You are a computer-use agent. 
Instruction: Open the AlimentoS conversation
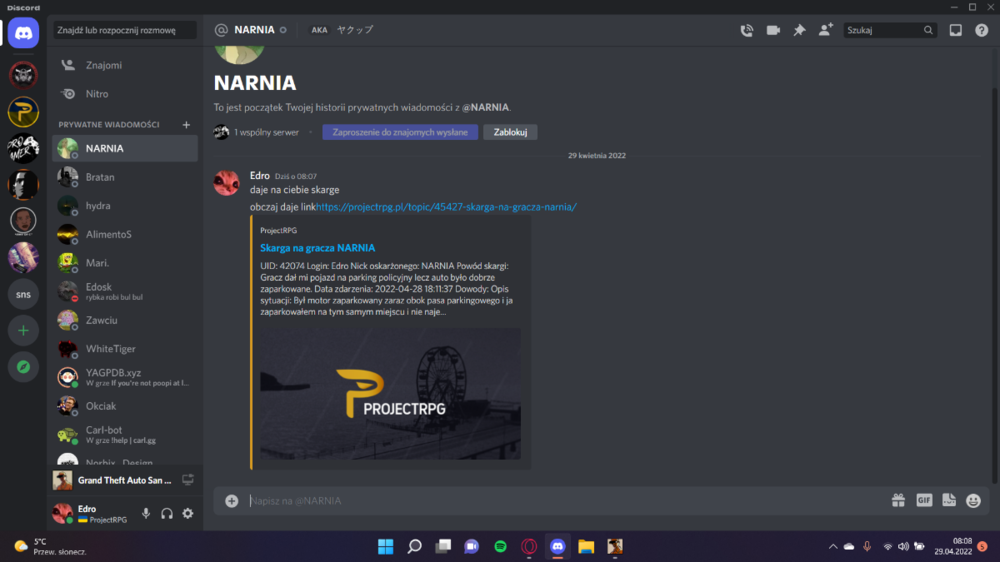coord(125,234)
